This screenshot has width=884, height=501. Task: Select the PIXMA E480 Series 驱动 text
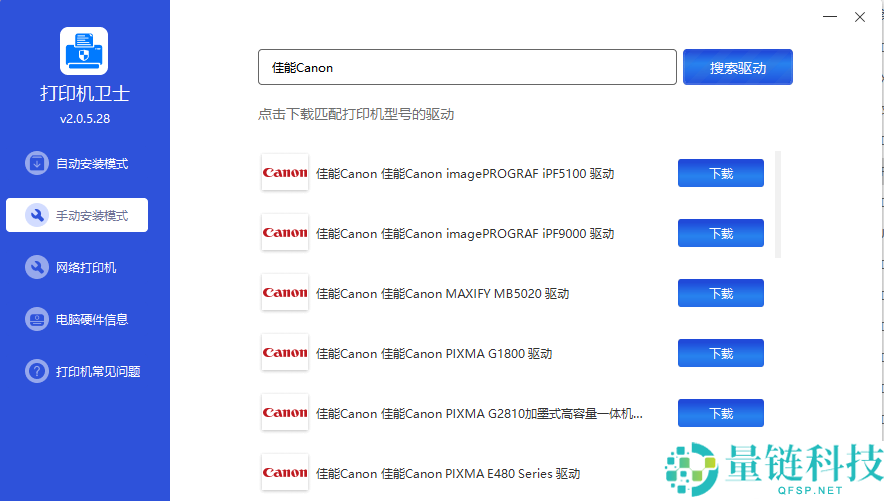(448, 474)
